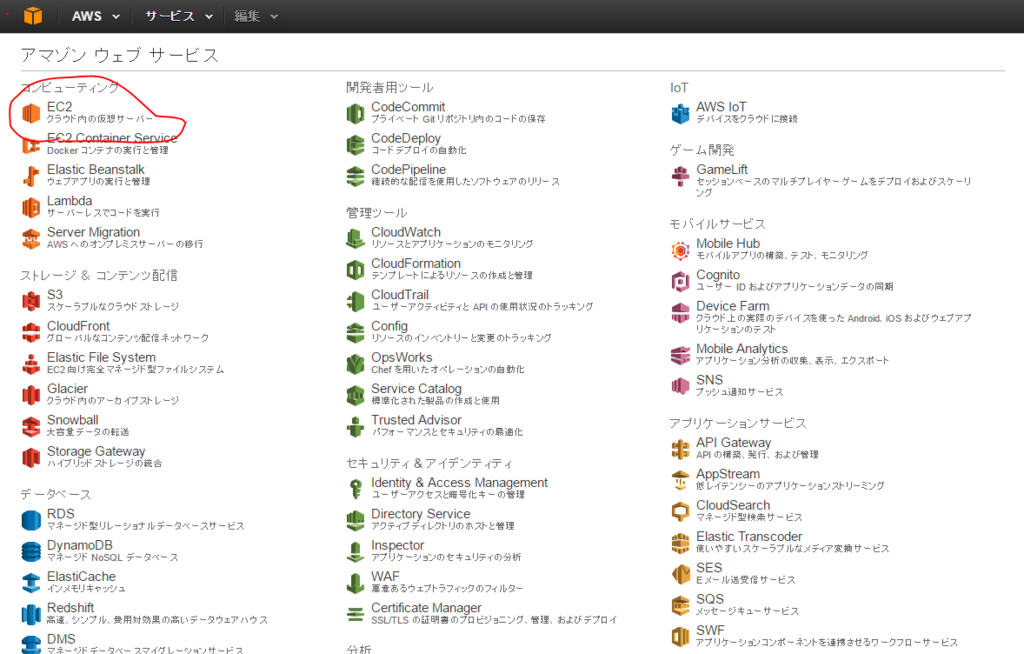Click the Identity & Access Management key icon
The image size is (1024, 654).
click(x=355, y=489)
